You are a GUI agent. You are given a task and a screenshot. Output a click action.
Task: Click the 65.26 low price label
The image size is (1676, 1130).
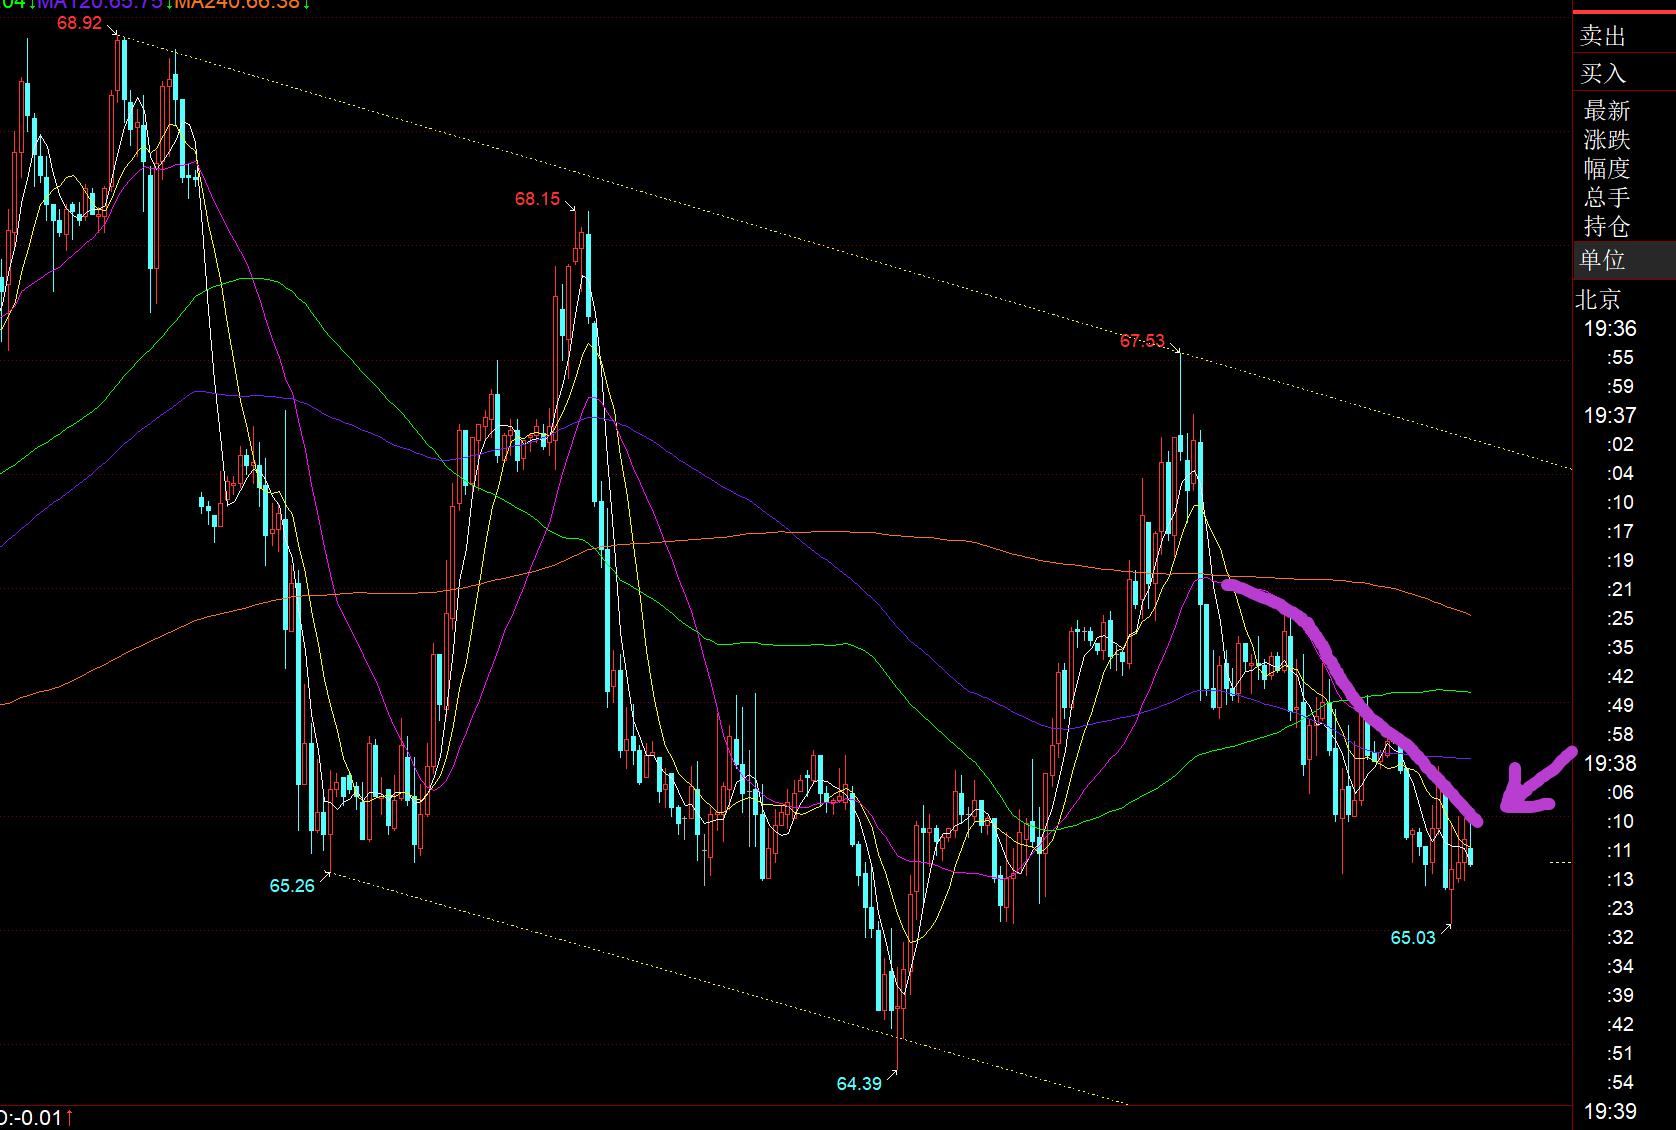[x=292, y=885]
